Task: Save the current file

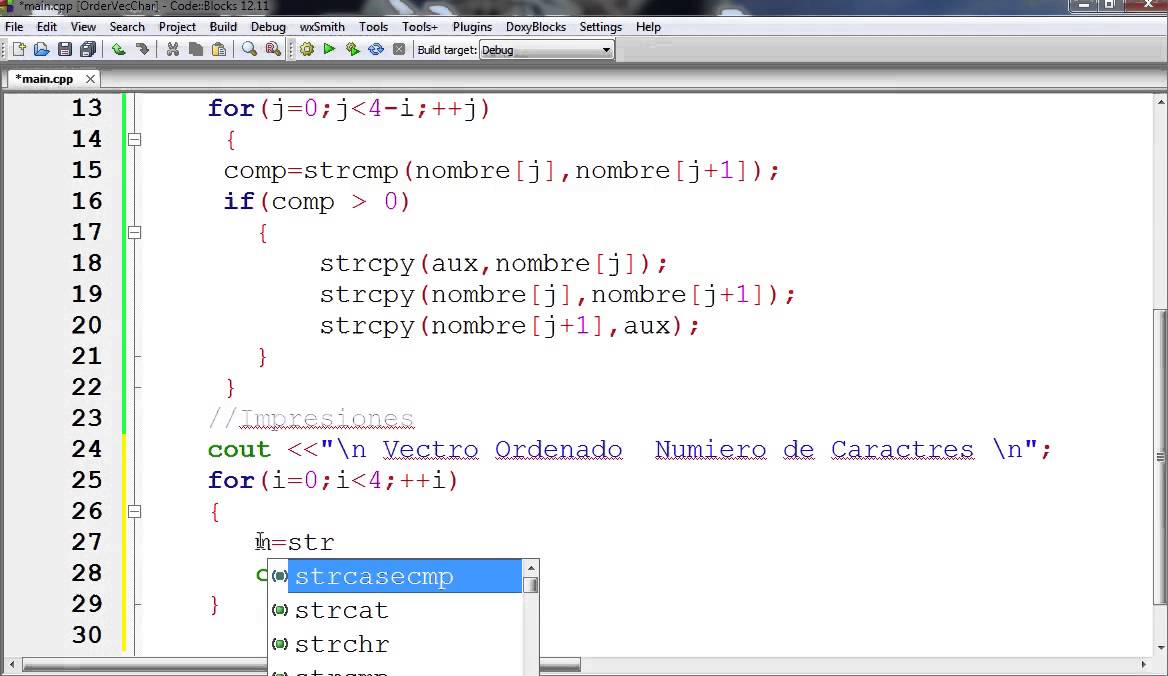Action: [x=64, y=48]
